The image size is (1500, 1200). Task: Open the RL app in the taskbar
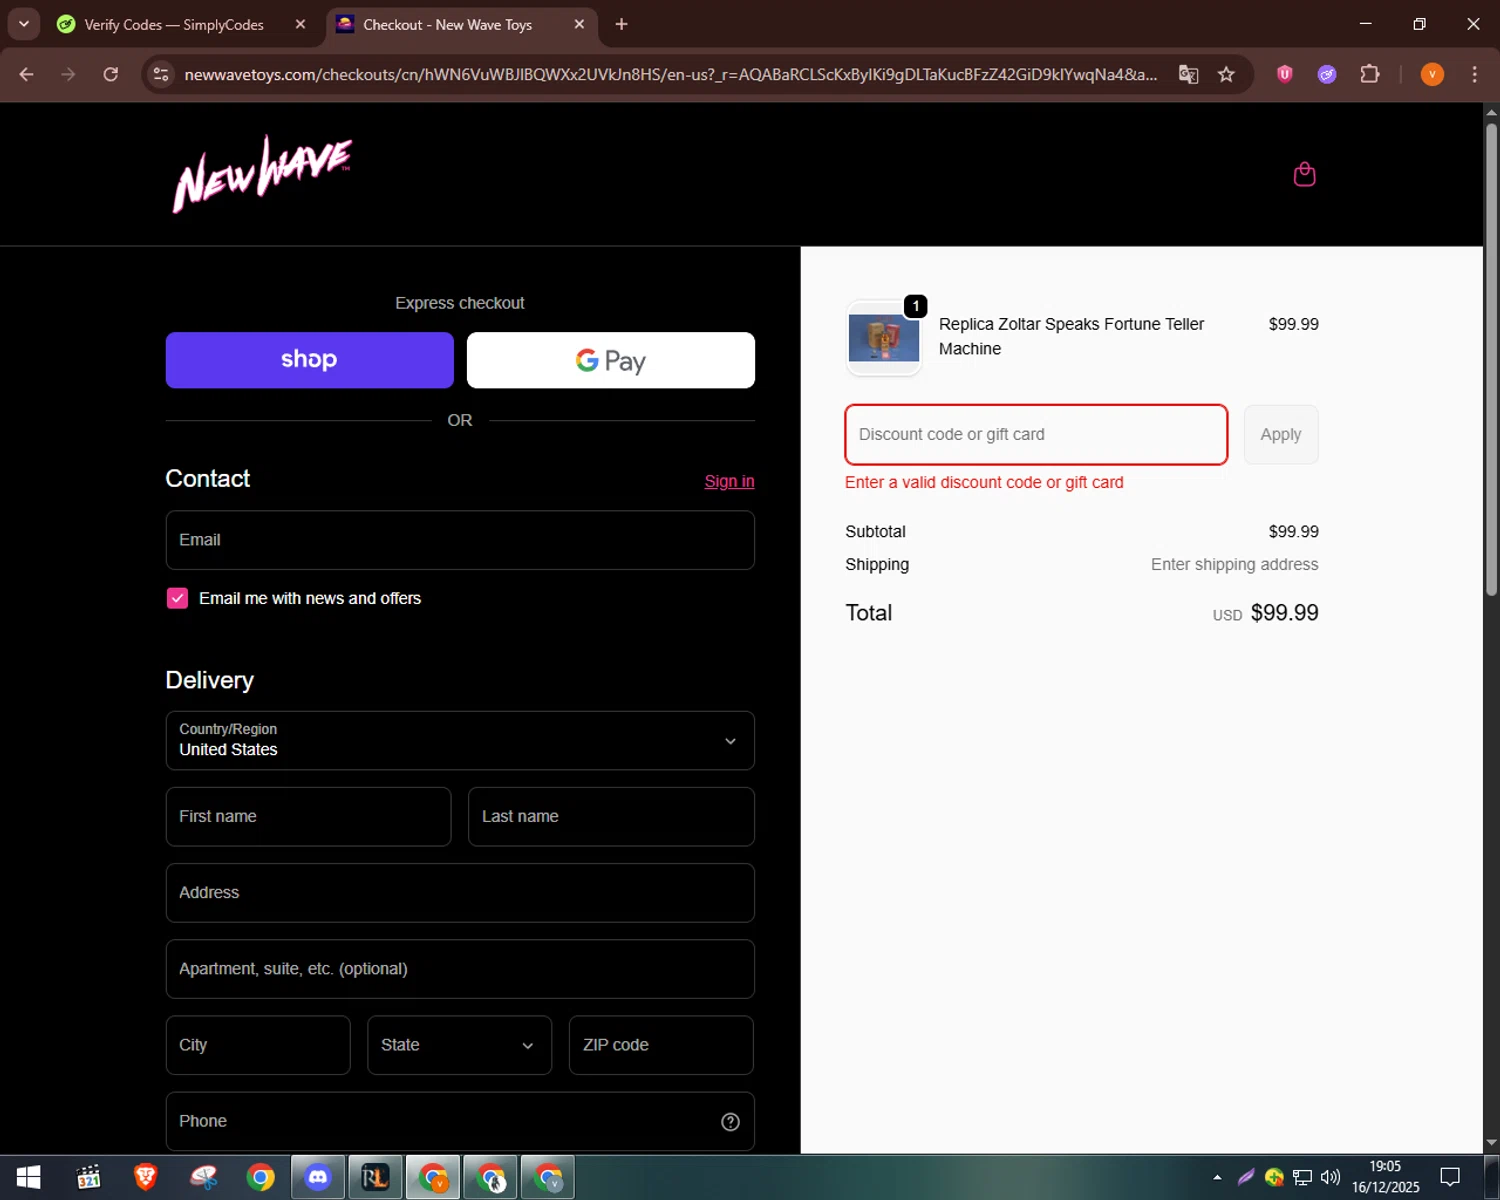(375, 1178)
